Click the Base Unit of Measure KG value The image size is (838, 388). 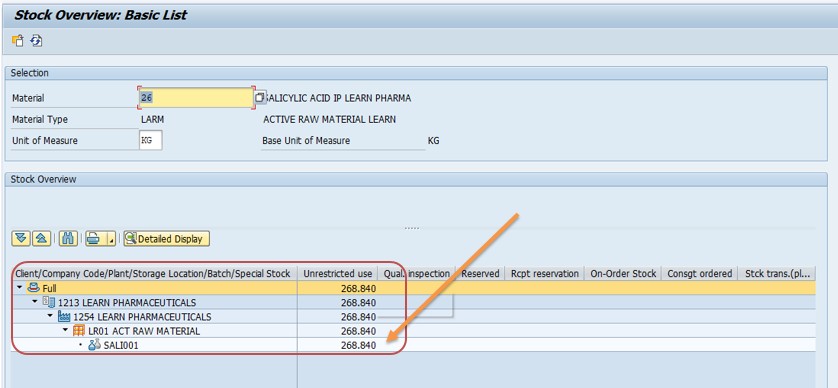[434, 141]
